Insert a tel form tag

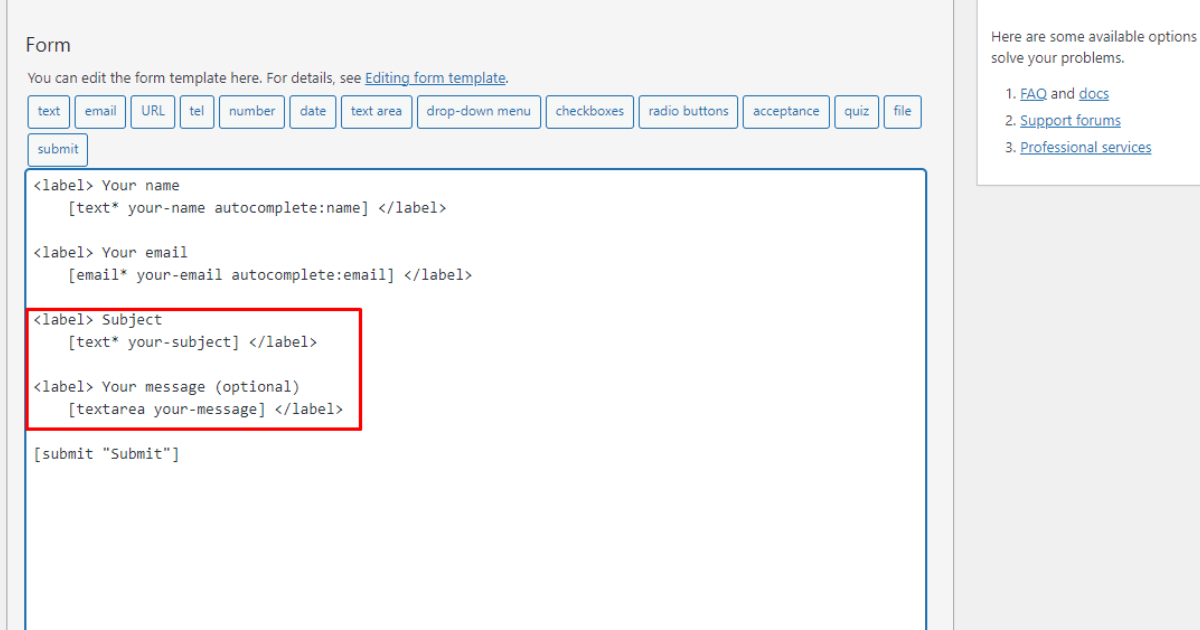click(197, 111)
